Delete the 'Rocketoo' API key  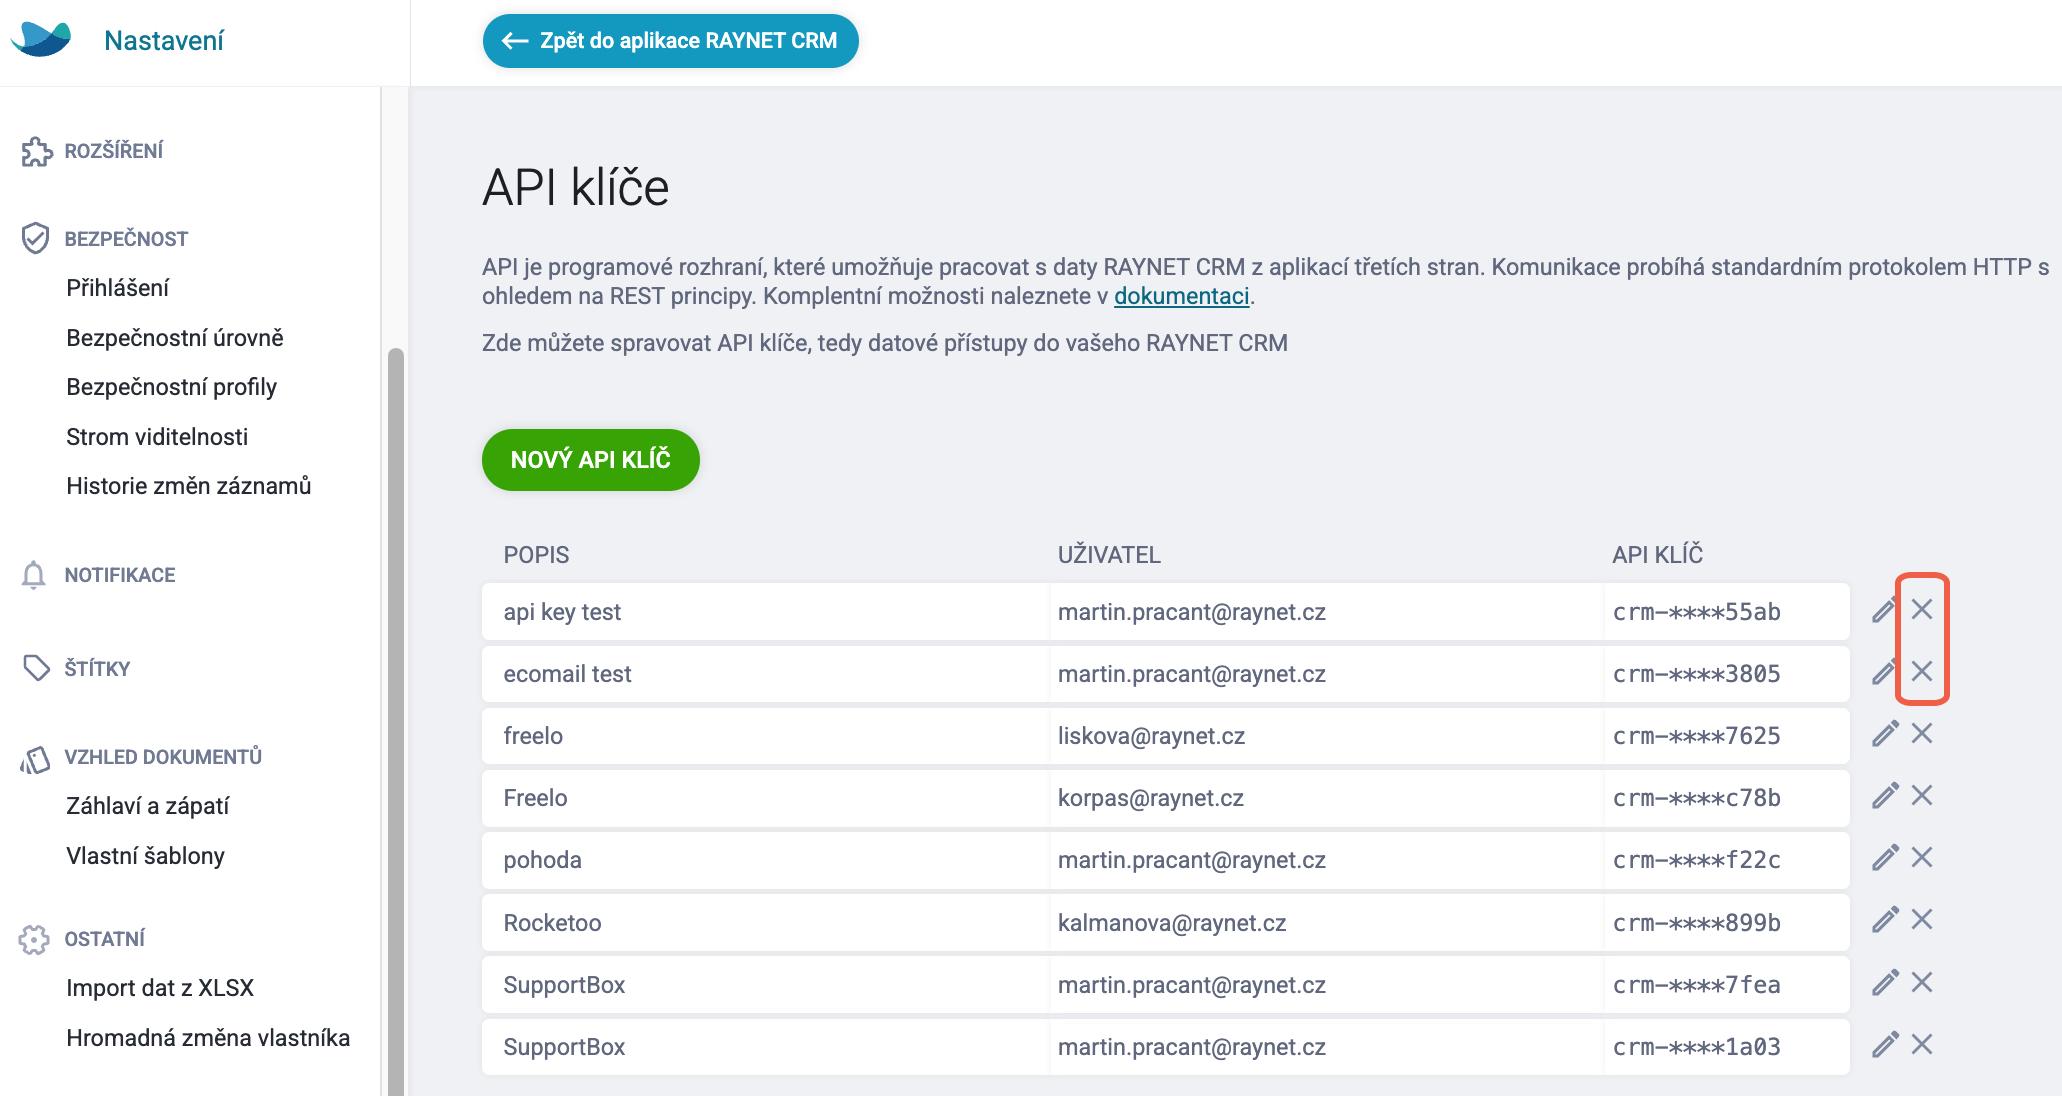(1922, 919)
